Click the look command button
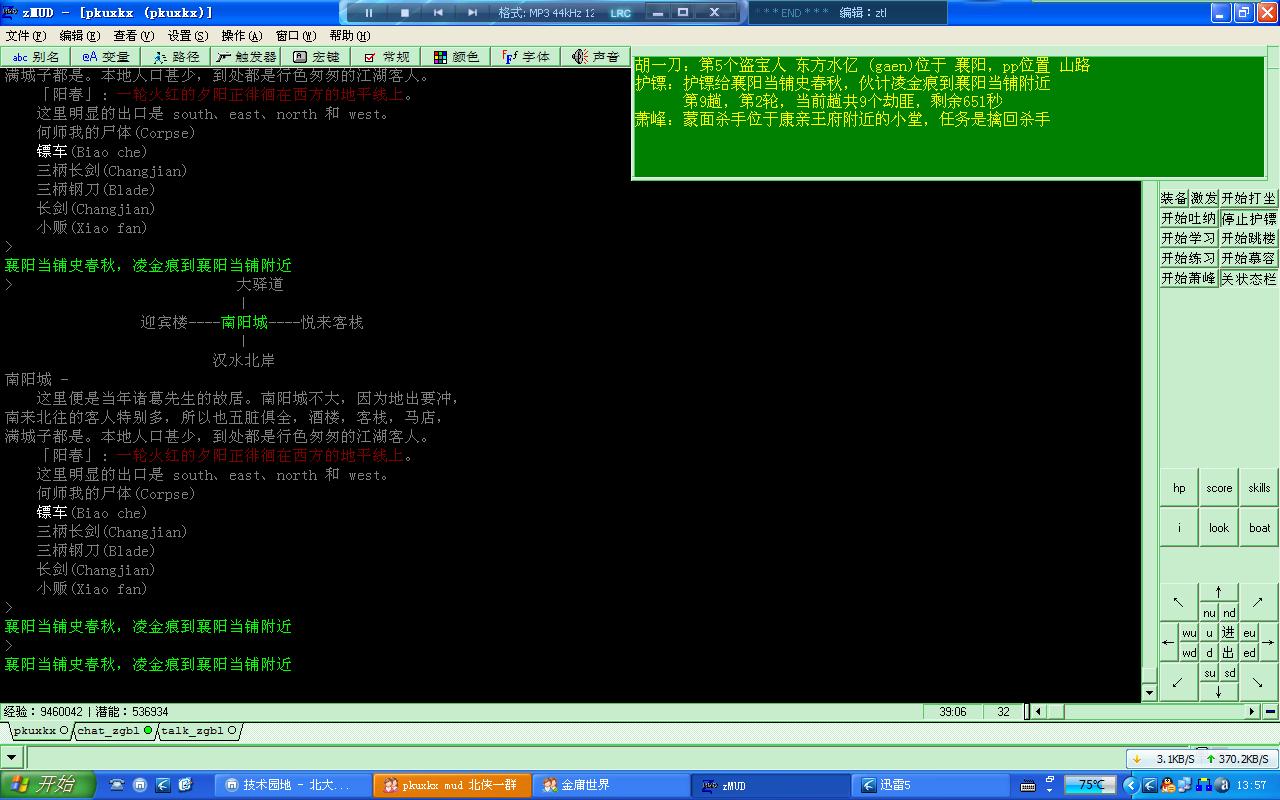 pos(1219,528)
